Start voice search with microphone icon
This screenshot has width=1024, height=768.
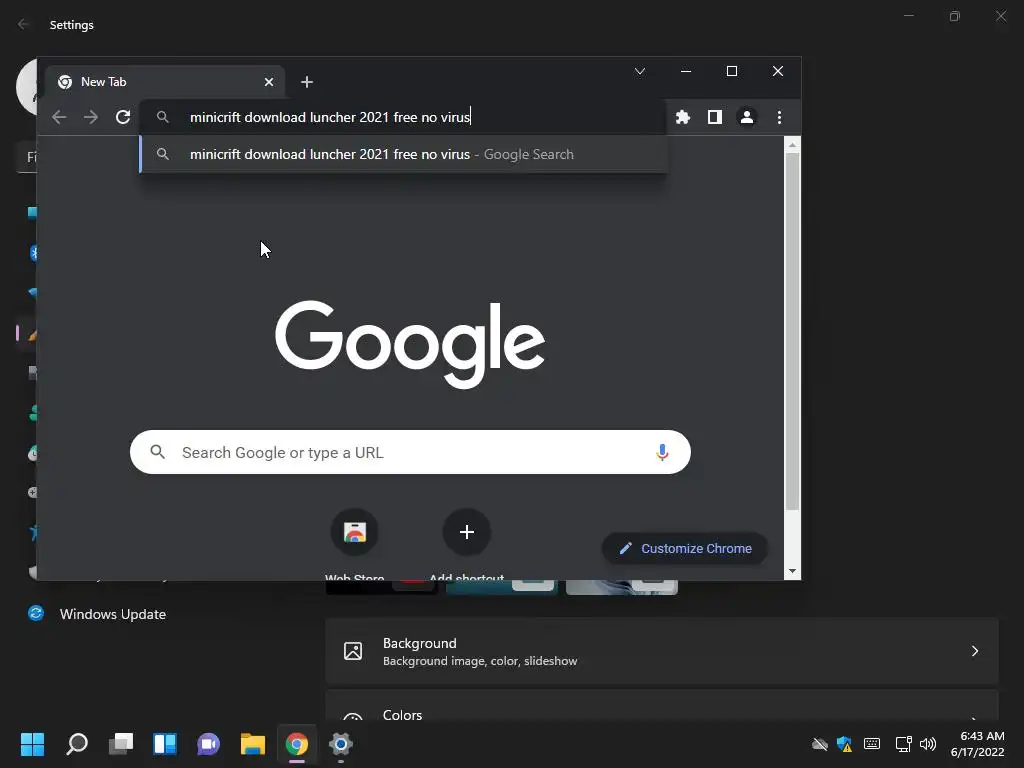click(662, 452)
